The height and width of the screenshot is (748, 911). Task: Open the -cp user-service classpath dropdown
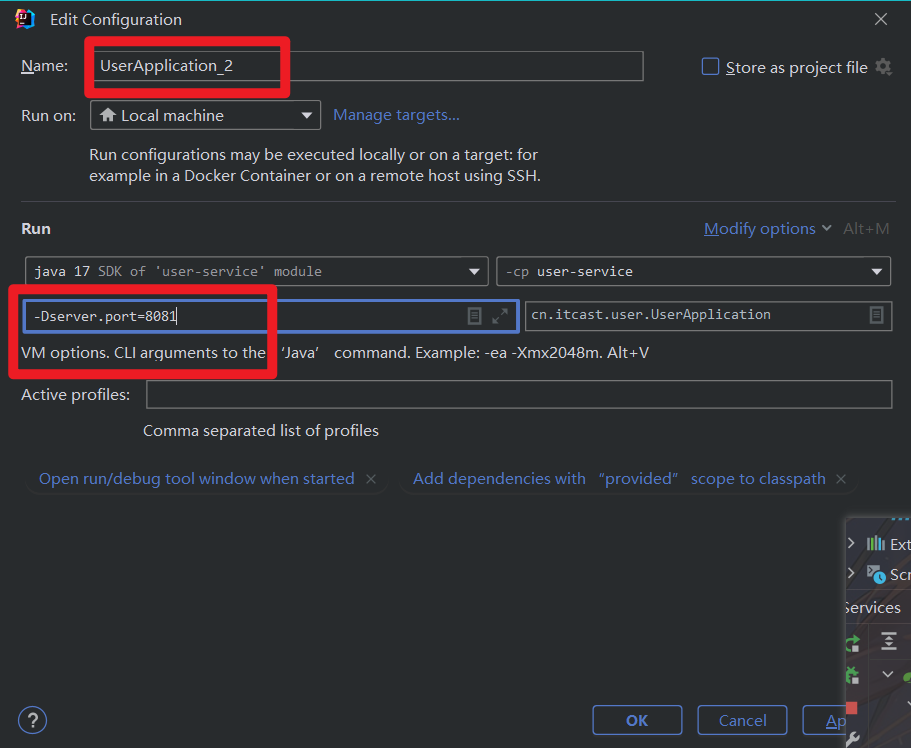click(x=692, y=271)
